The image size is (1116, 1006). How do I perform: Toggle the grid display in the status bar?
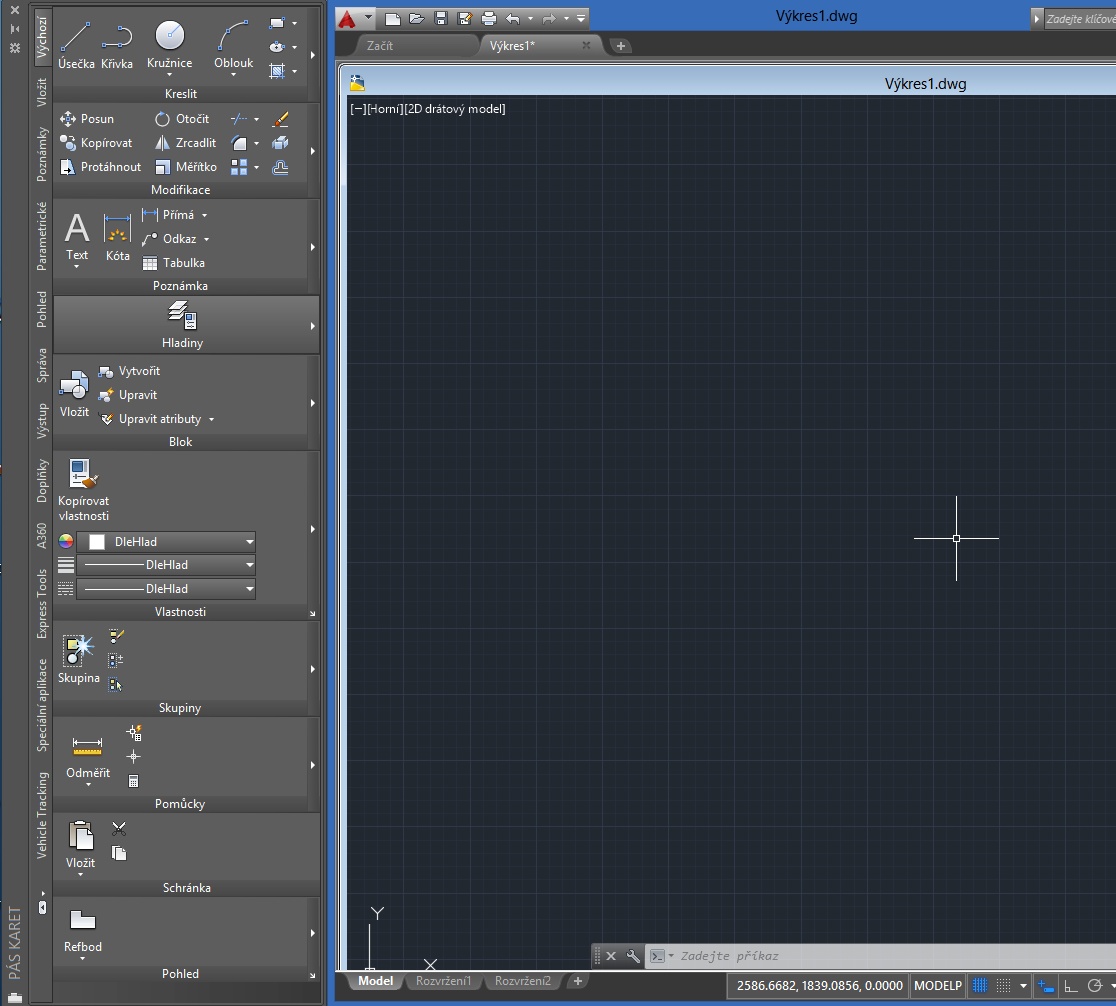tap(980, 986)
